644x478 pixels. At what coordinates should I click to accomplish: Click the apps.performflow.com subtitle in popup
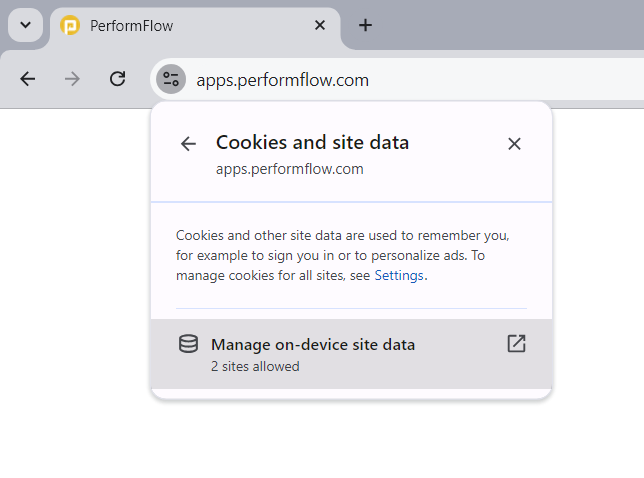click(290, 169)
